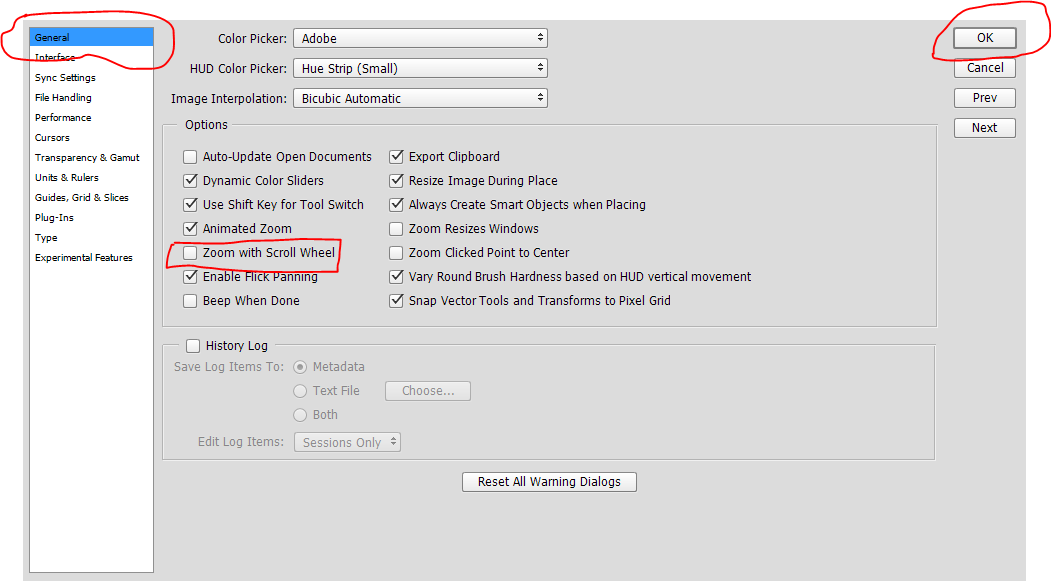
Task: Select the Both radio option
Action: pyautogui.click(x=300, y=414)
